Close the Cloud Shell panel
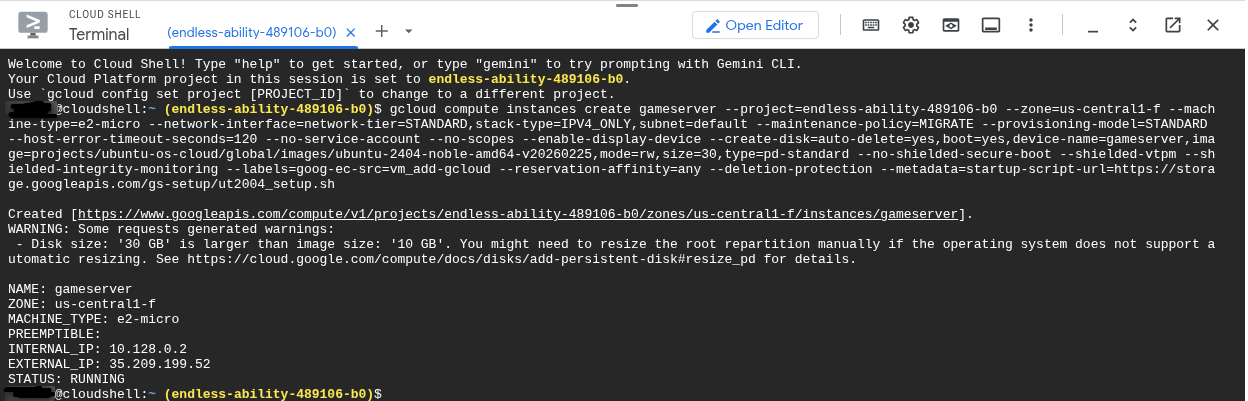 (x=1213, y=25)
